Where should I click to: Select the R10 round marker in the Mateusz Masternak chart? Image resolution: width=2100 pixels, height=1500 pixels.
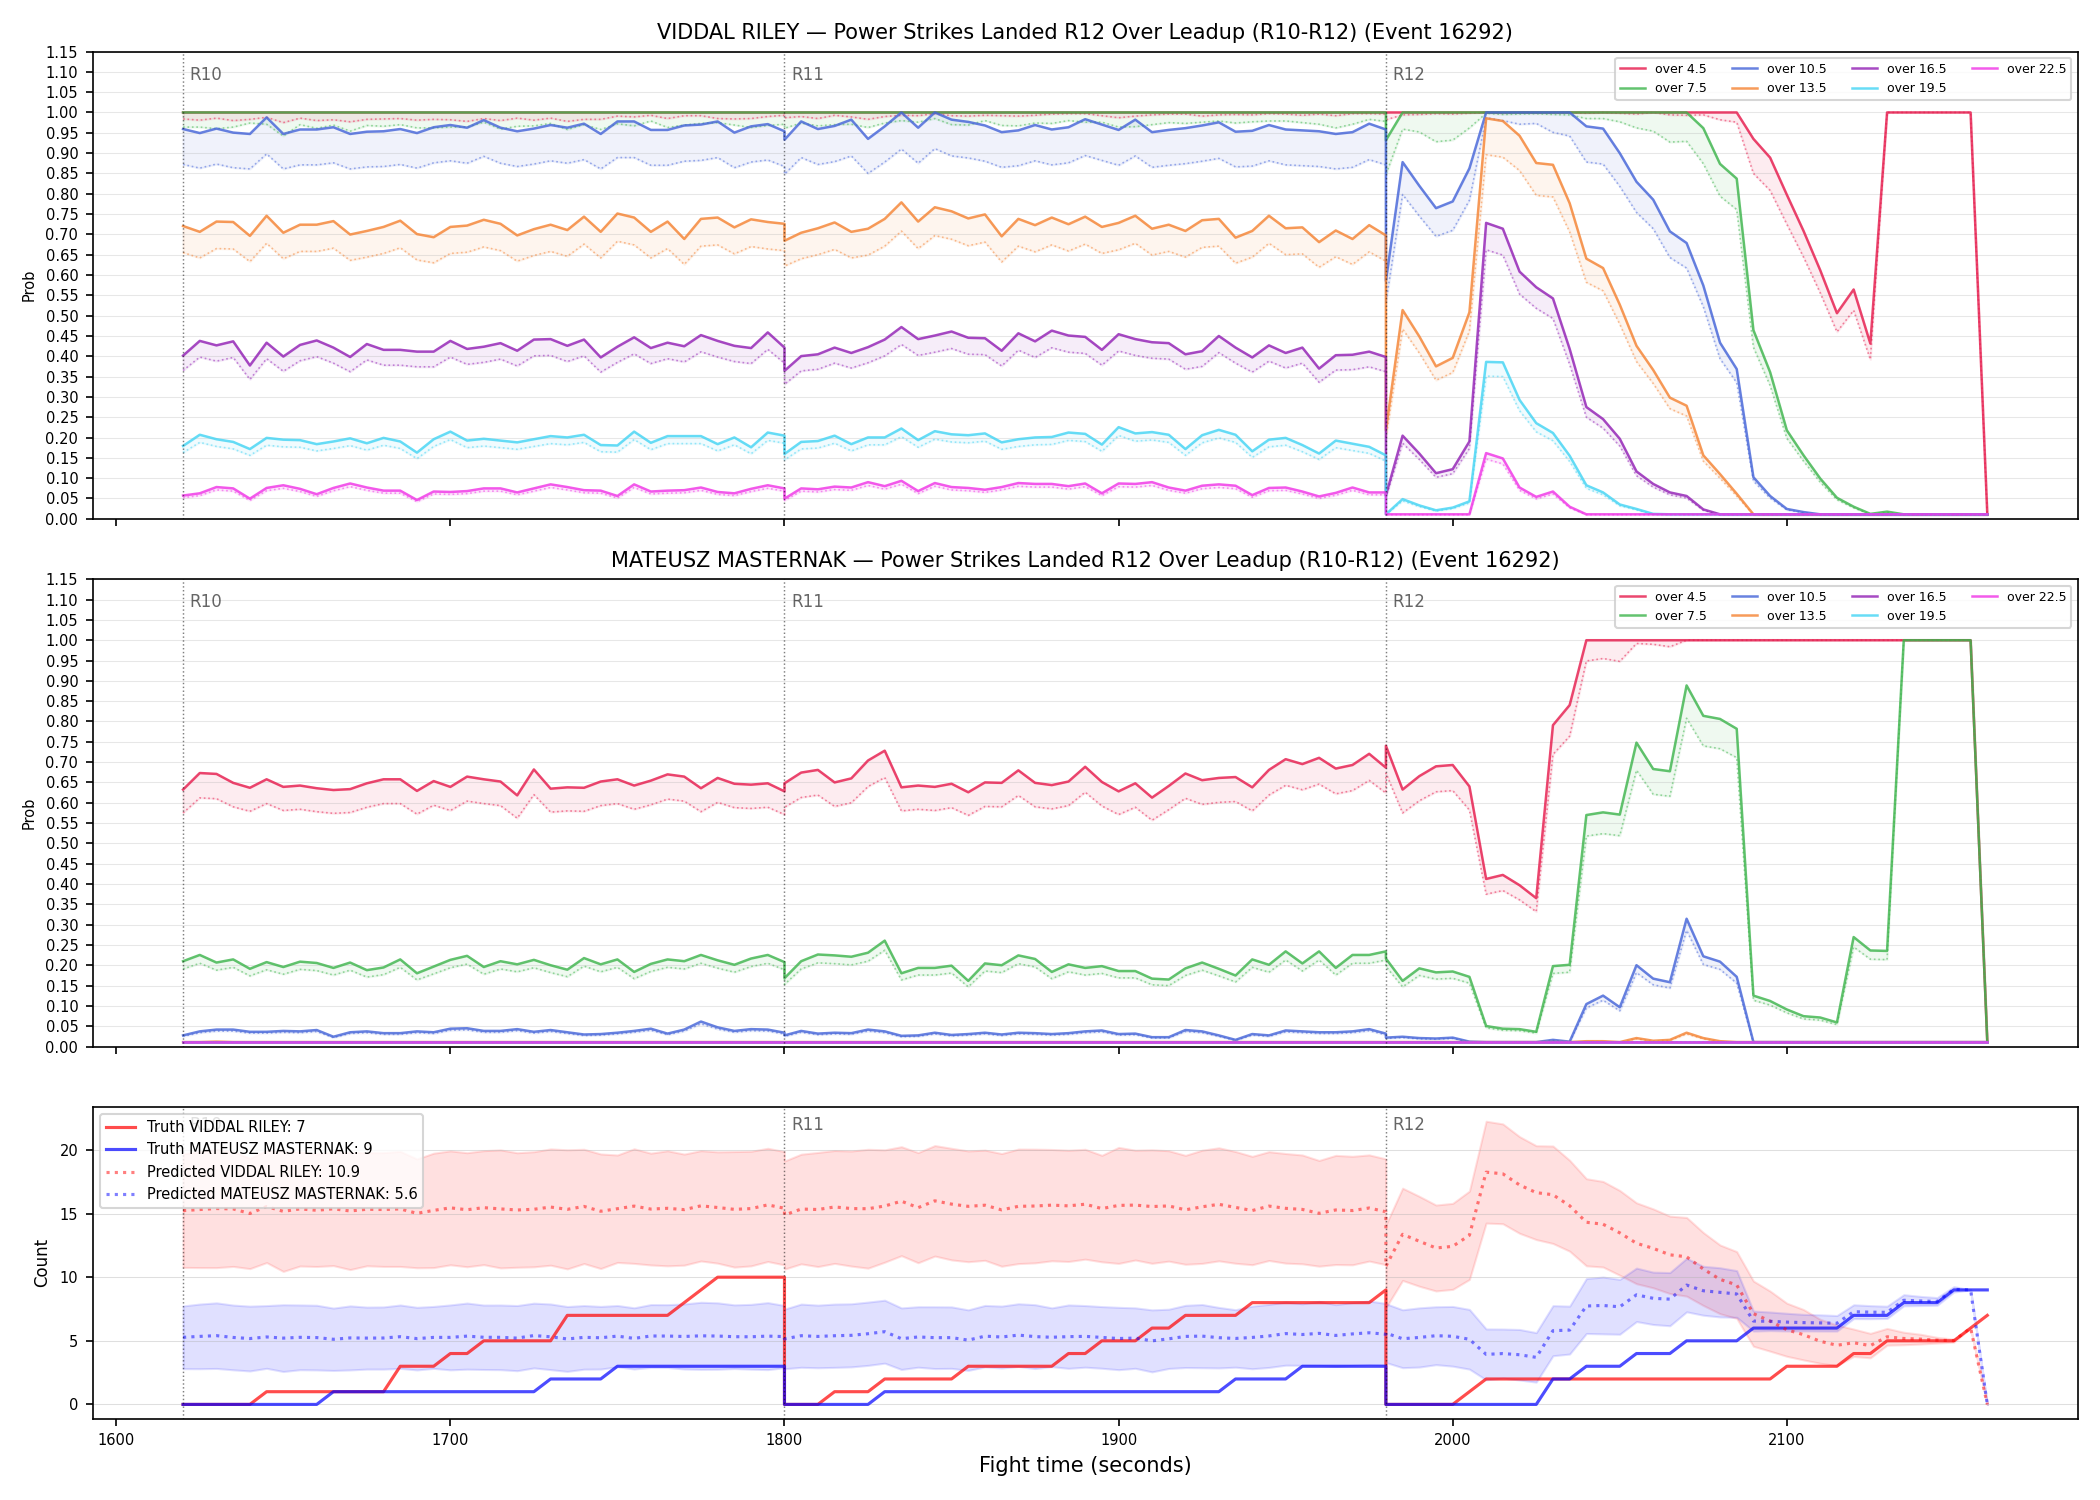206,601
